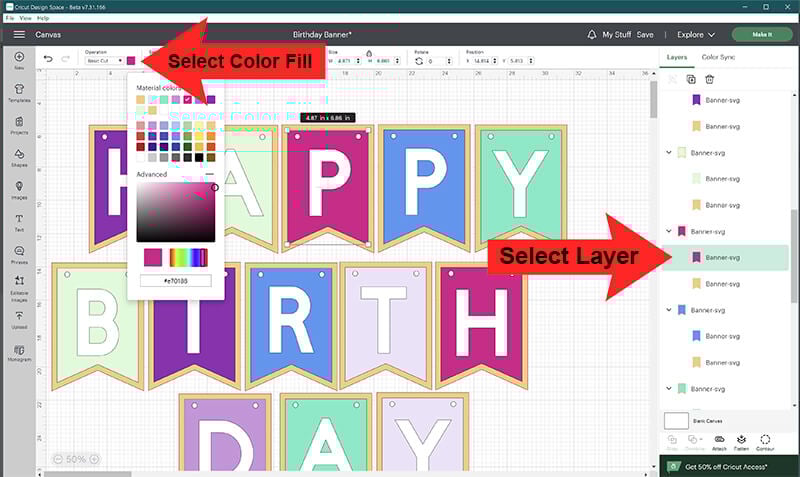Image resolution: width=800 pixels, height=477 pixels.
Task: Open the Monogram tool
Action: (19, 353)
